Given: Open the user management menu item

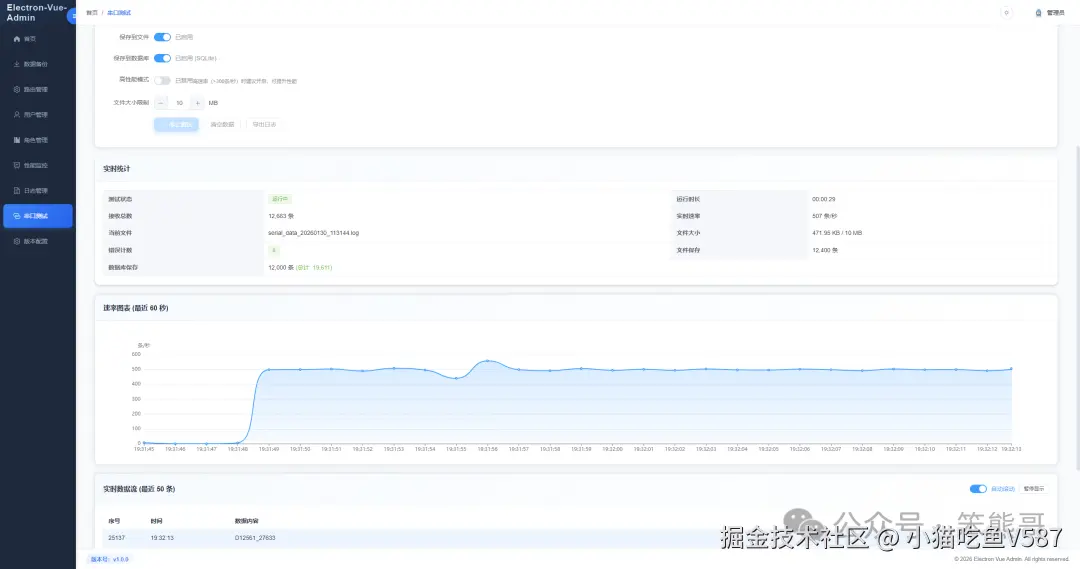Looking at the screenshot, I should tap(38, 115).
